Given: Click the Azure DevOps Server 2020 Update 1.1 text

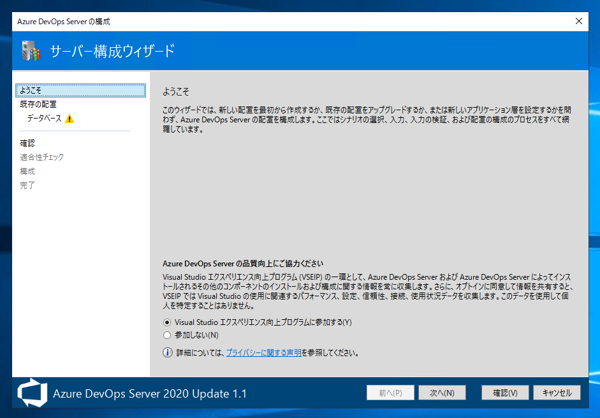Looking at the screenshot, I should 150,394.
